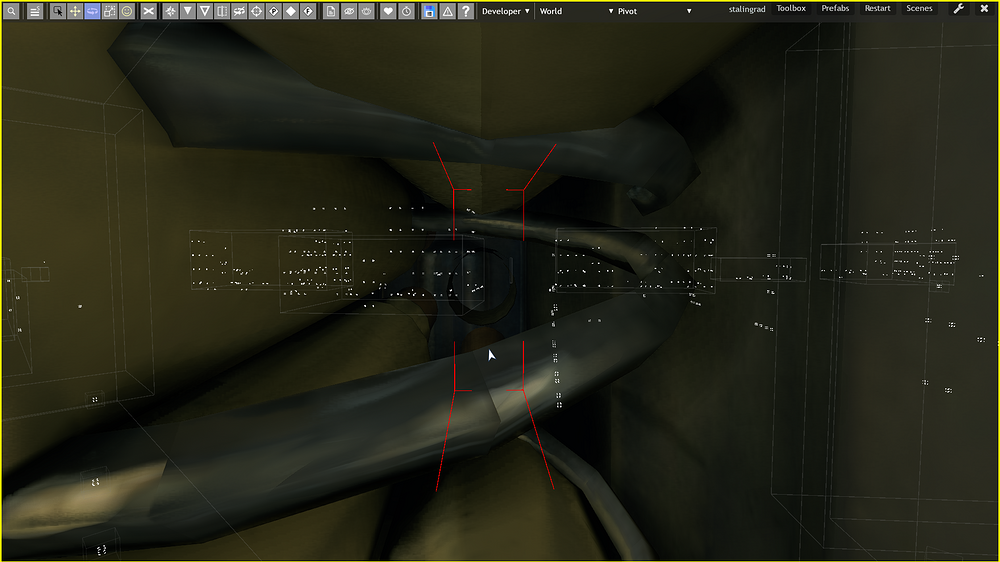Image resolution: width=1000 pixels, height=562 pixels.
Task: Save the scene with floppy disk icon
Action: [x=429, y=11]
